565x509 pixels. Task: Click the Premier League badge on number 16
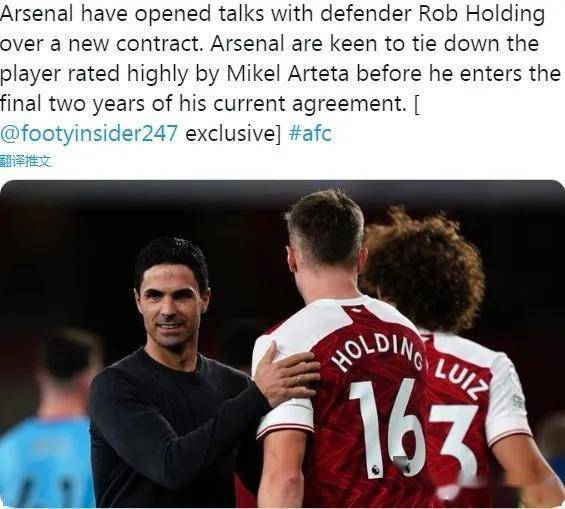[x=375, y=469]
